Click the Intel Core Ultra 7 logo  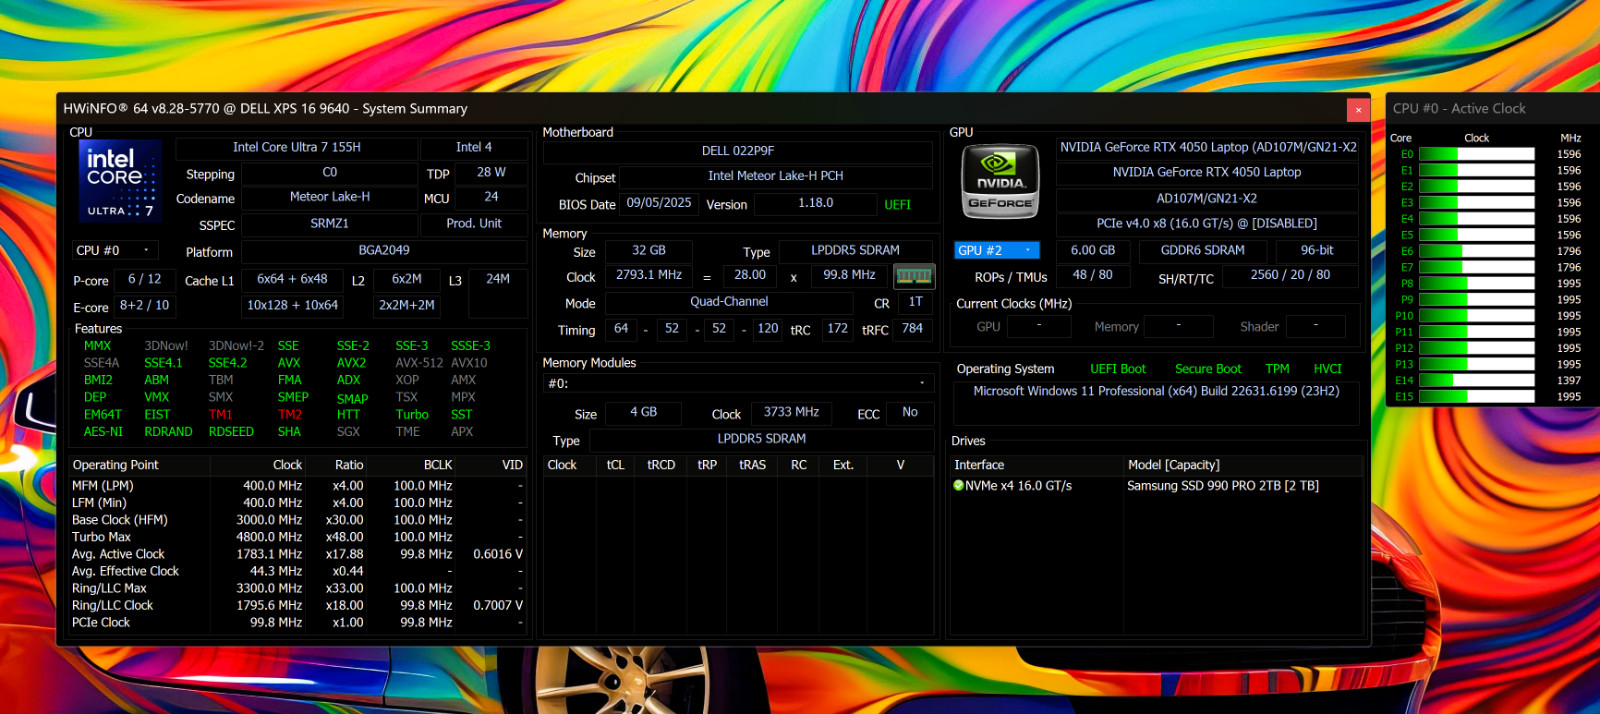tap(120, 181)
